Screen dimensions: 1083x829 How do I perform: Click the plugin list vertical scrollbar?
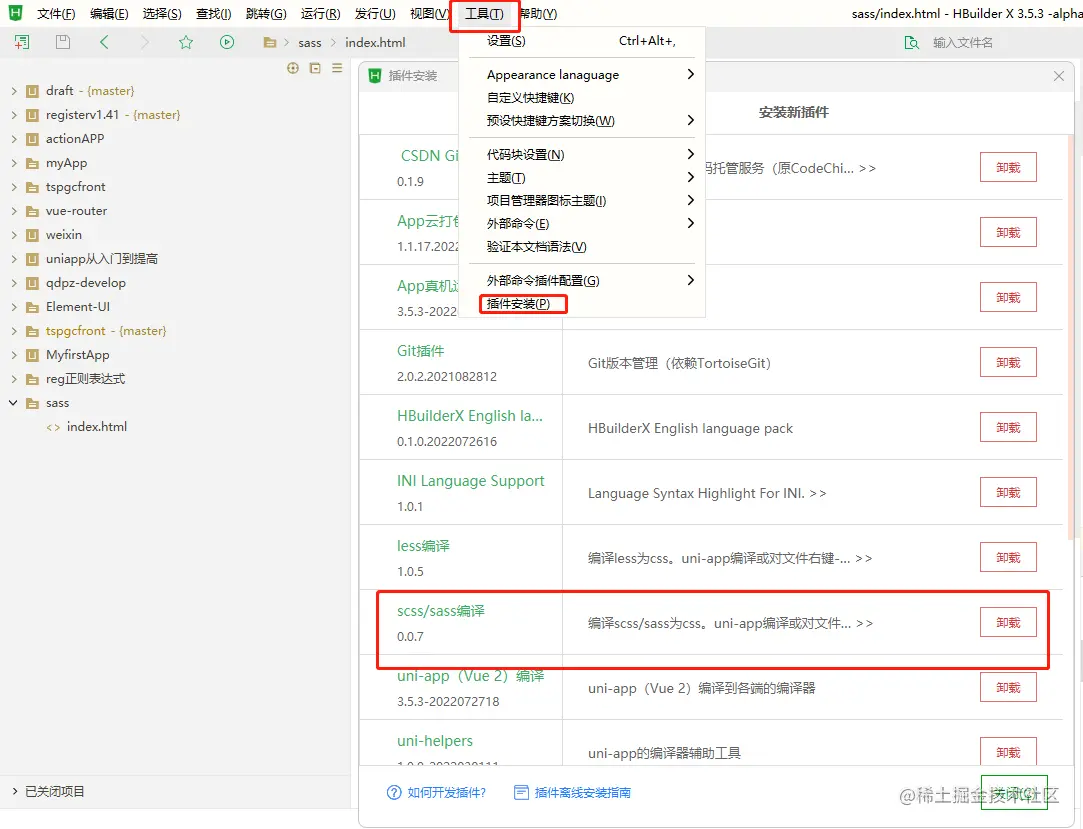[1071, 337]
